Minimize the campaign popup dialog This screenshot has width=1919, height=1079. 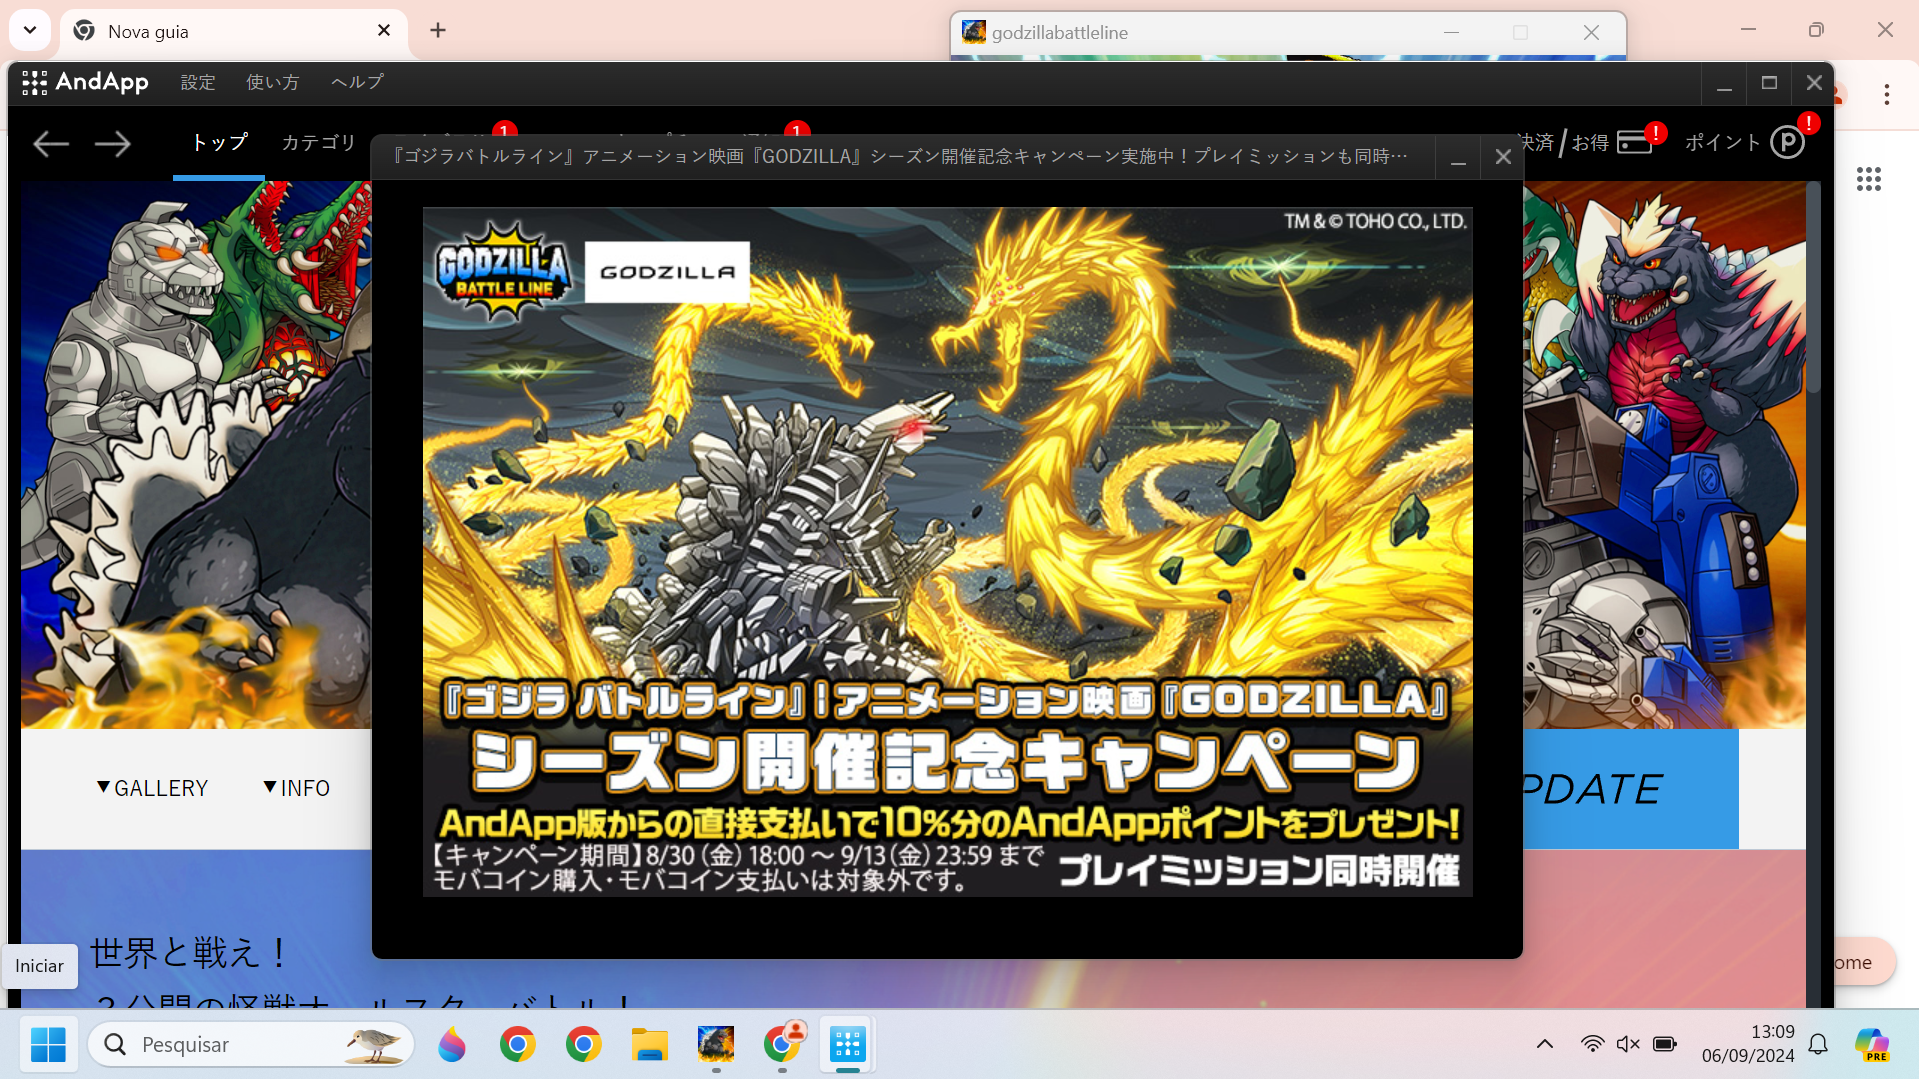click(1458, 157)
